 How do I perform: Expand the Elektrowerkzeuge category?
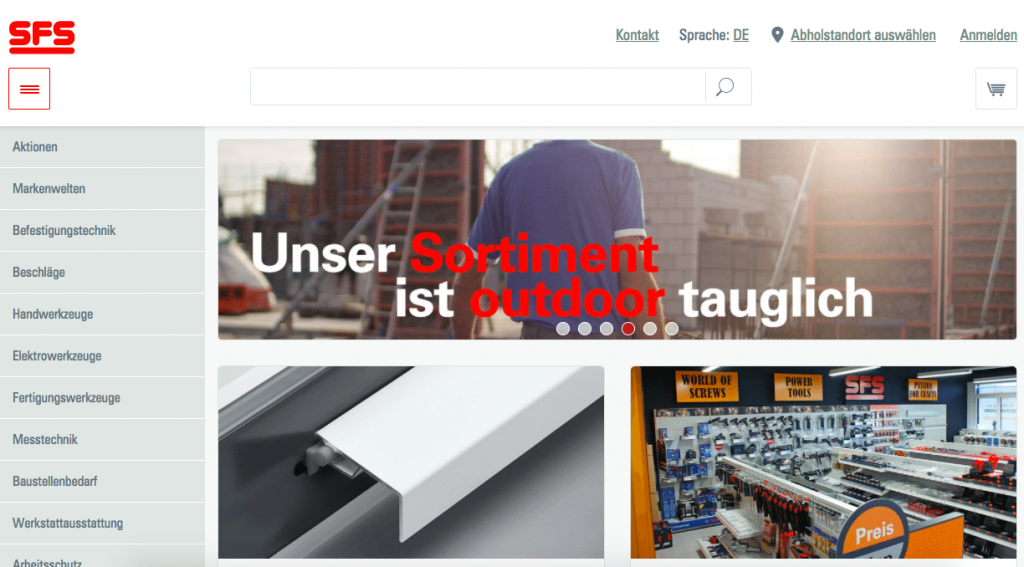(x=103, y=356)
